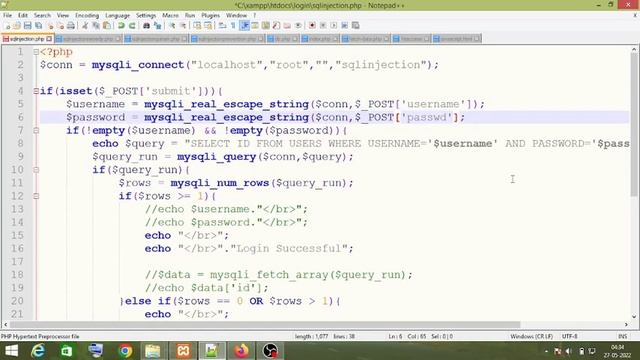
Task: Click the horizontal scrollbar thumb
Action: click(x=265, y=324)
